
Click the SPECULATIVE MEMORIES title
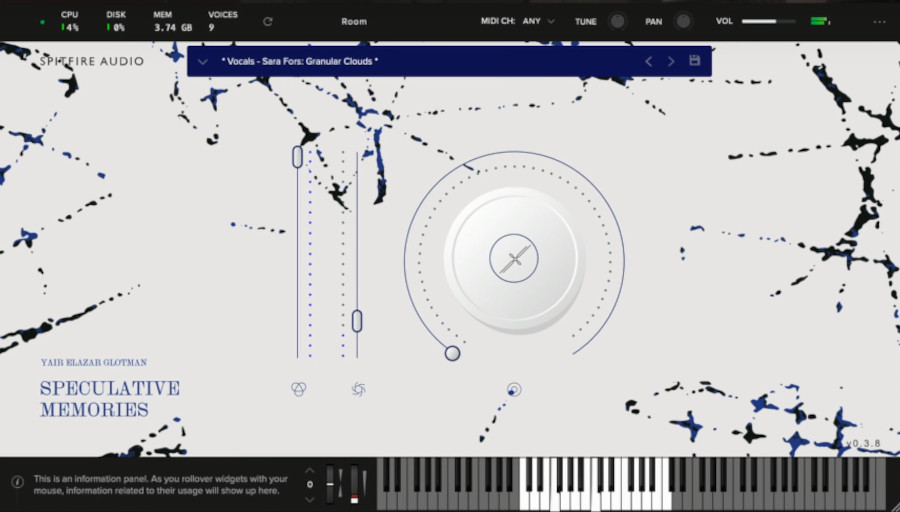pyautogui.click(x=110, y=398)
